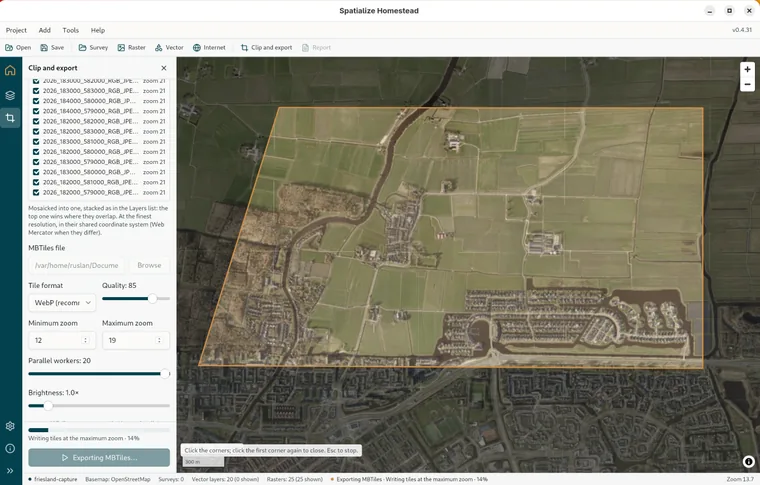Click the MBTiles file path field
Viewport: 760px width, 485px height.
pos(77,265)
